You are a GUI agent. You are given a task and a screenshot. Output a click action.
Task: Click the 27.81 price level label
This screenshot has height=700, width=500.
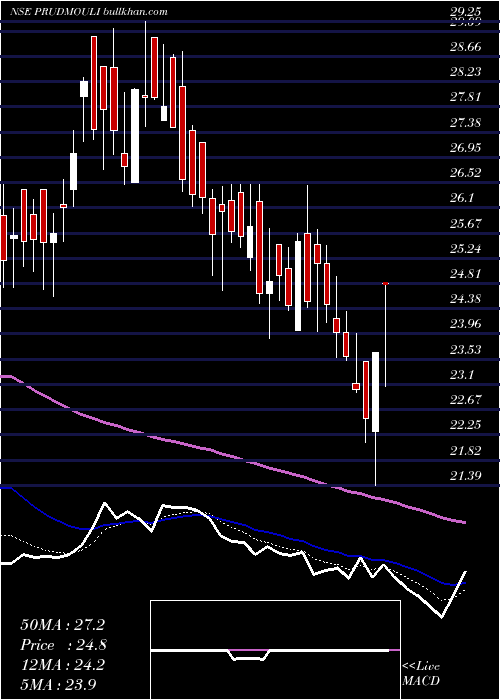click(x=465, y=97)
